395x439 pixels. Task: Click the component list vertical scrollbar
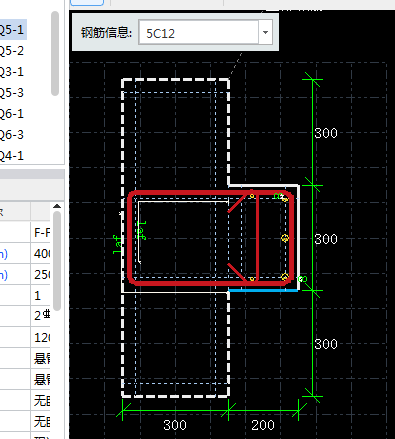coord(55,53)
